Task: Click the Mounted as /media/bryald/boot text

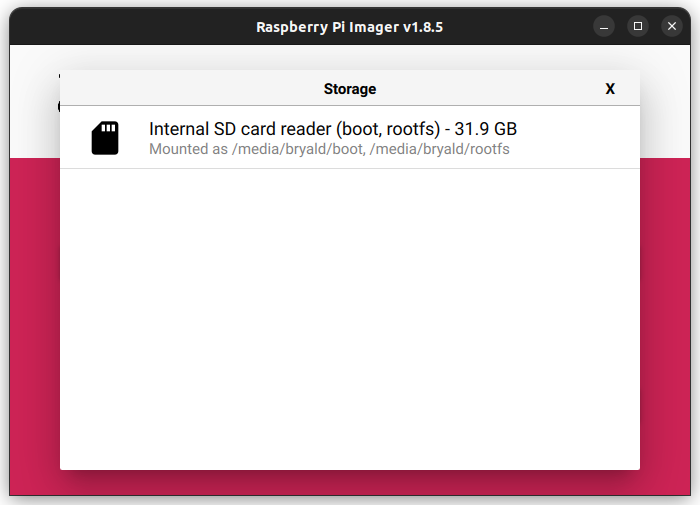Action: point(256,149)
